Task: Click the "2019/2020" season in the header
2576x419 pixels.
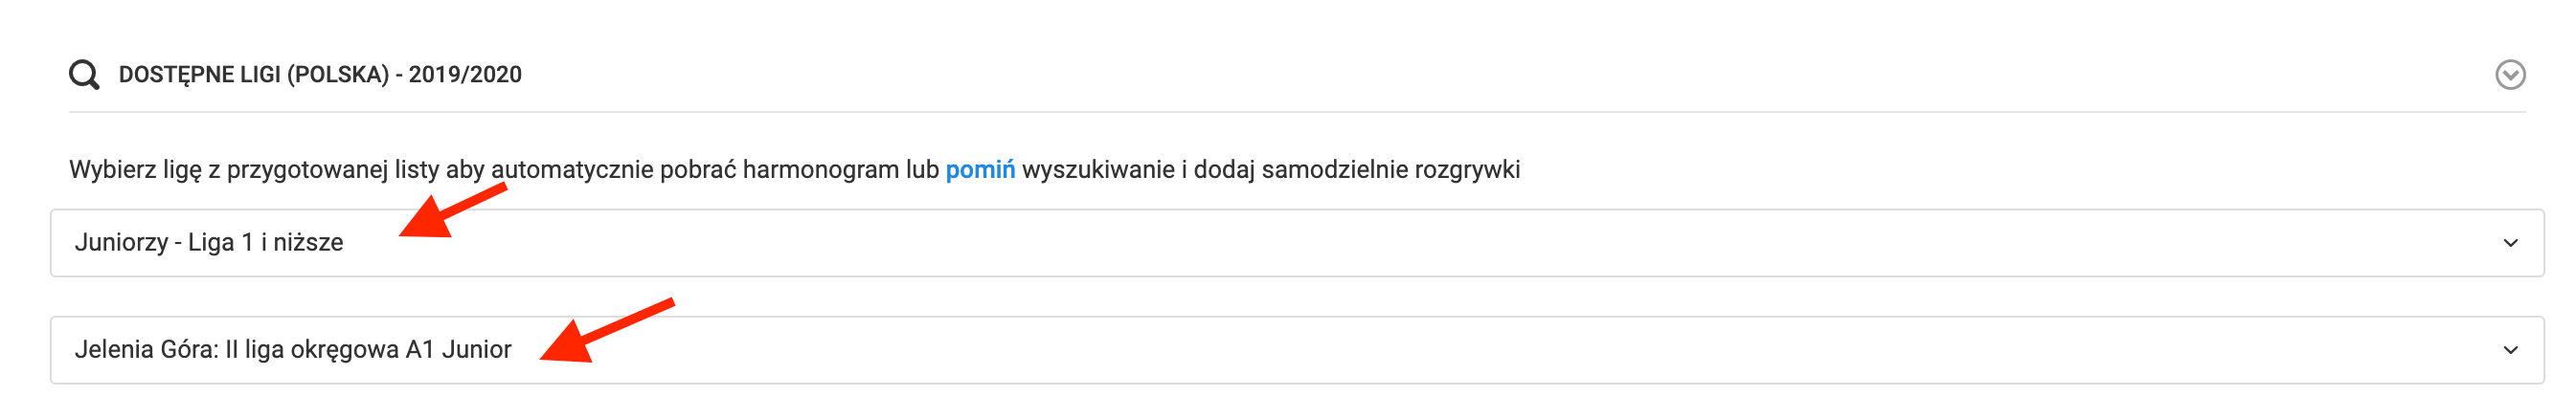Action: click(465, 75)
